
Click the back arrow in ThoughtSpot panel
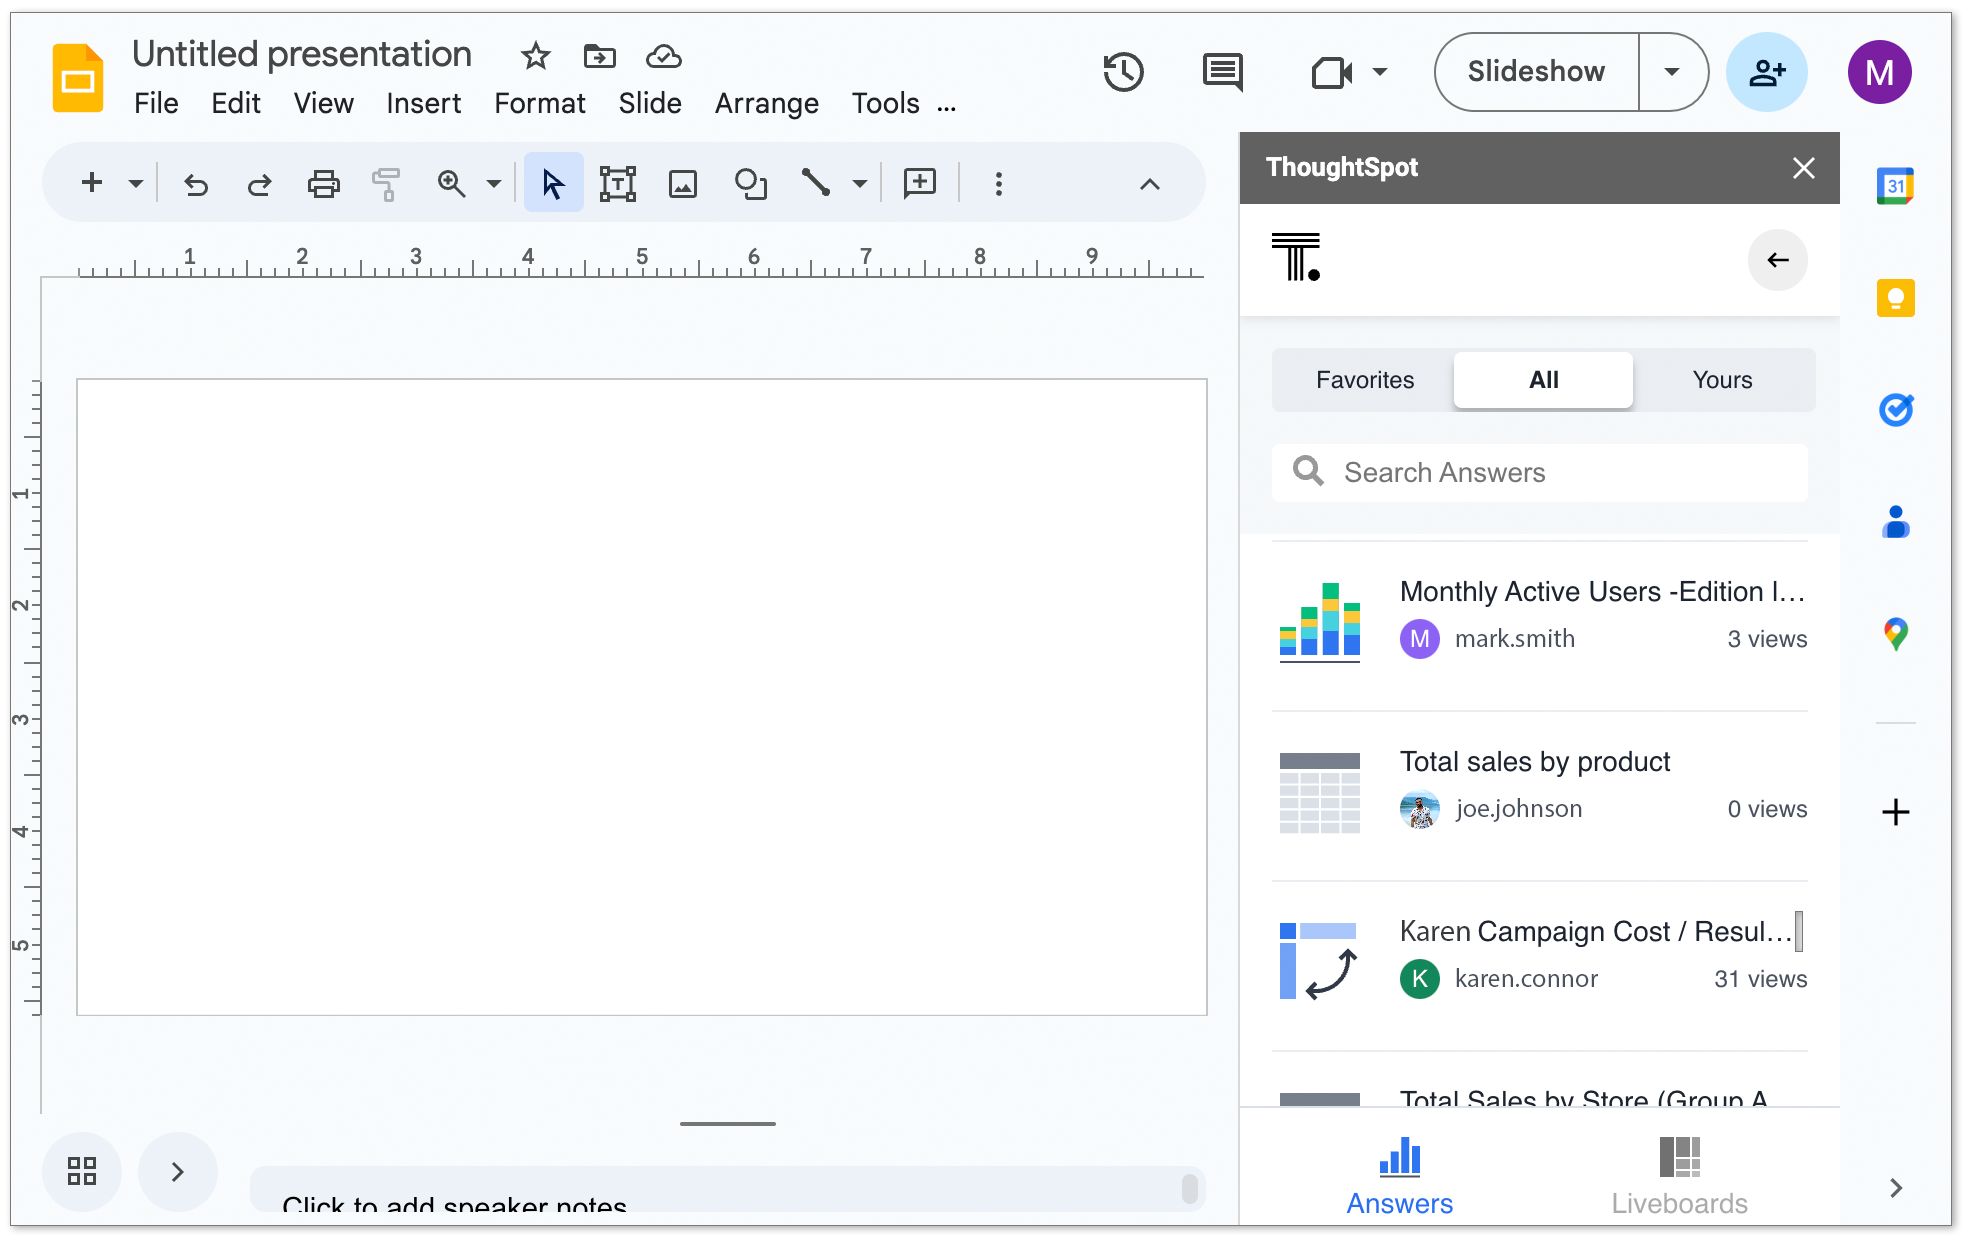click(1776, 258)
